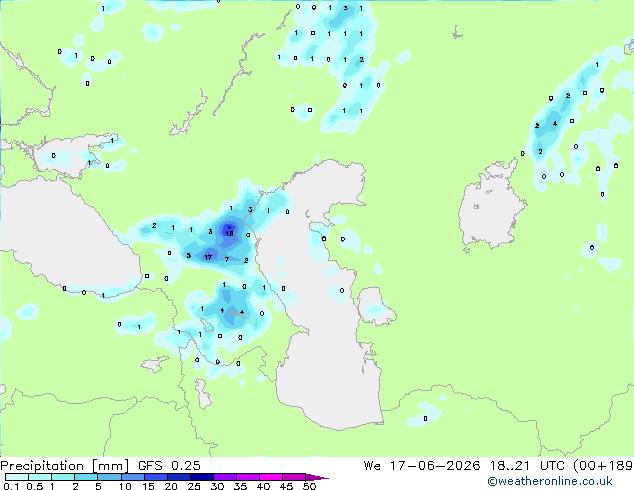This screenshot has width=634, height=490.
Task: Click the precipitation value 7 on the map
Action: tap(227, 260)
